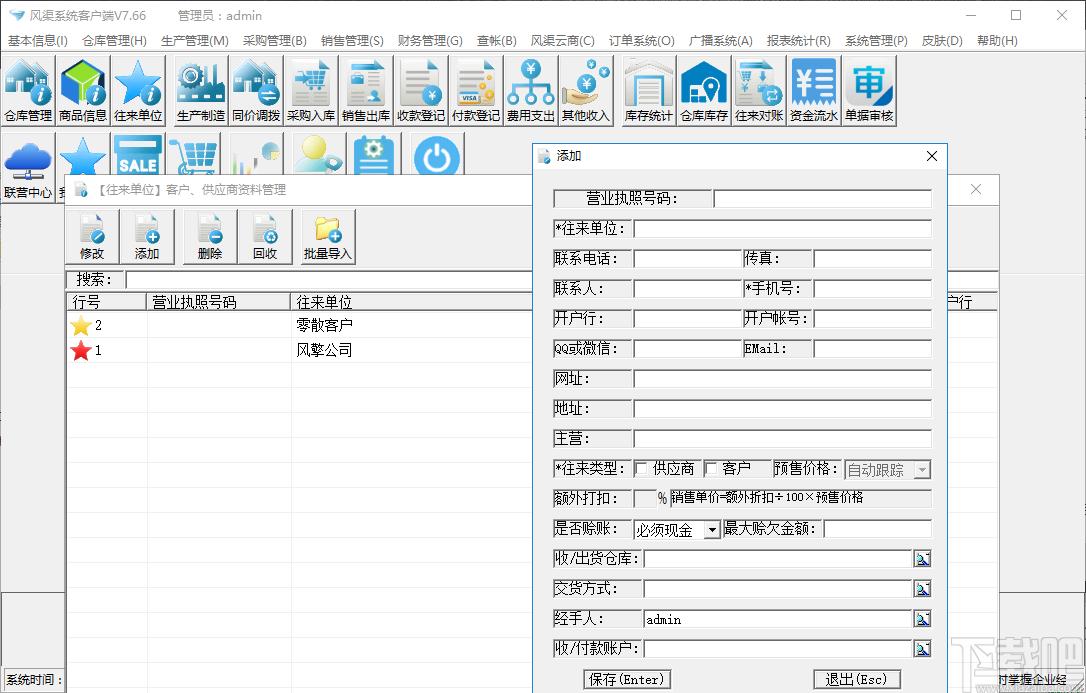Click the 保存(Enter) button
Image resolution: width=1086 pixels, height=693 pixels.
(627, 679)
